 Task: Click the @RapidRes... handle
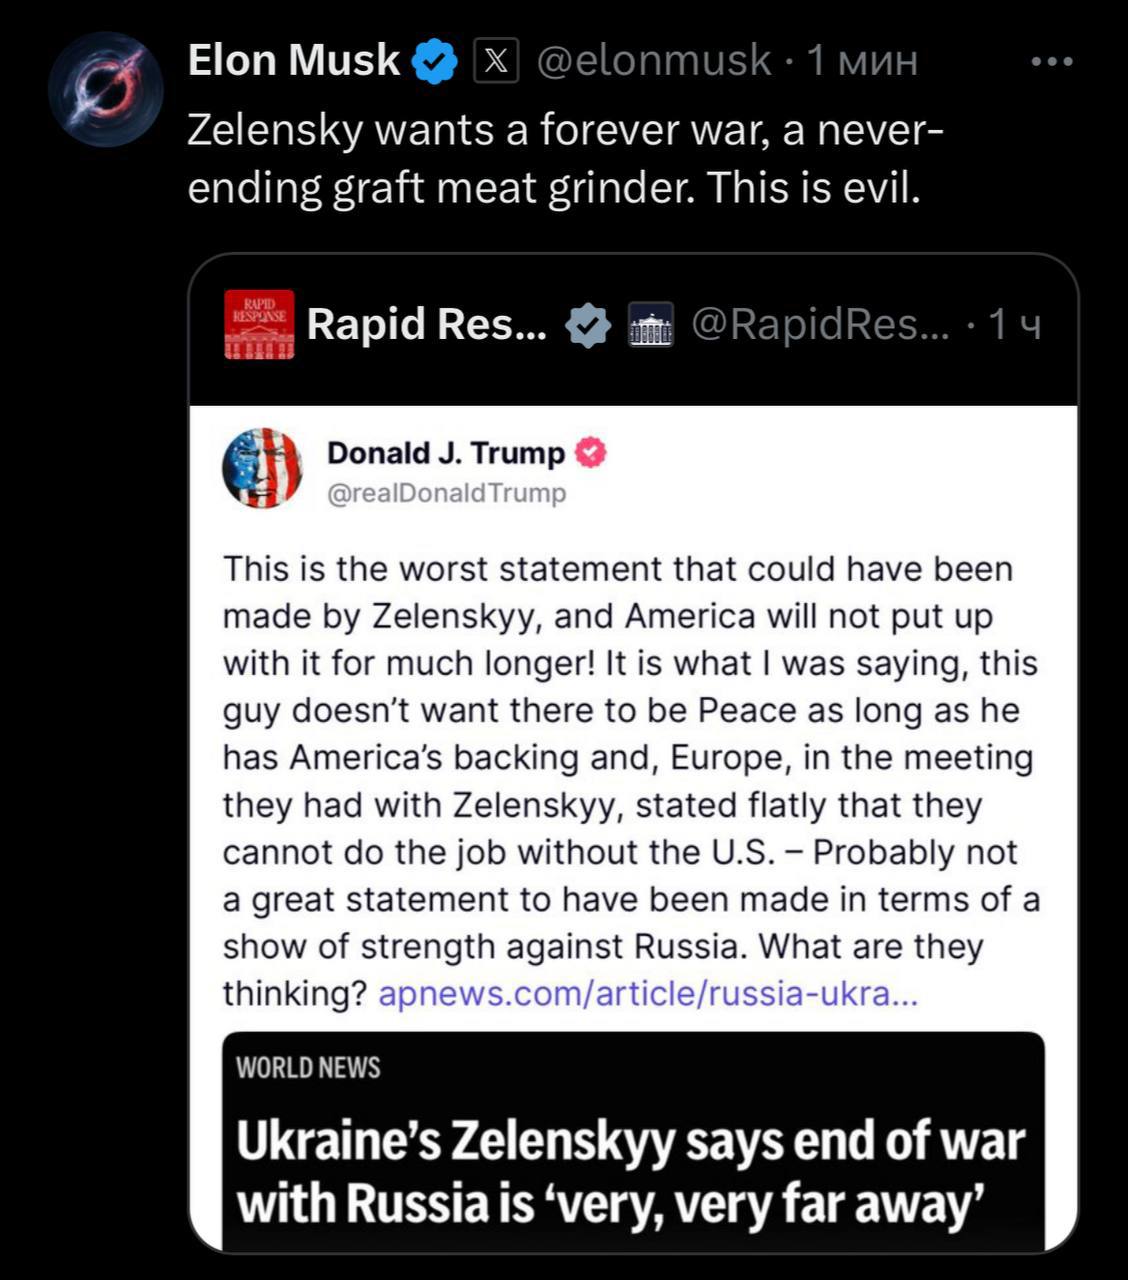[821, 324]
